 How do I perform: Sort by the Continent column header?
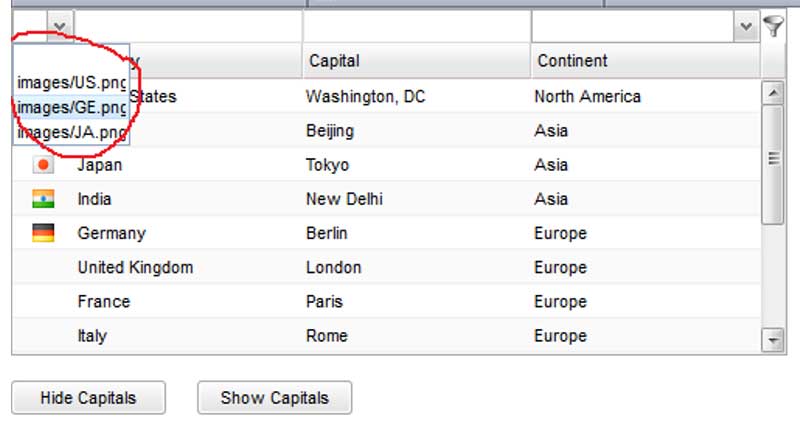tap(645, 61)
